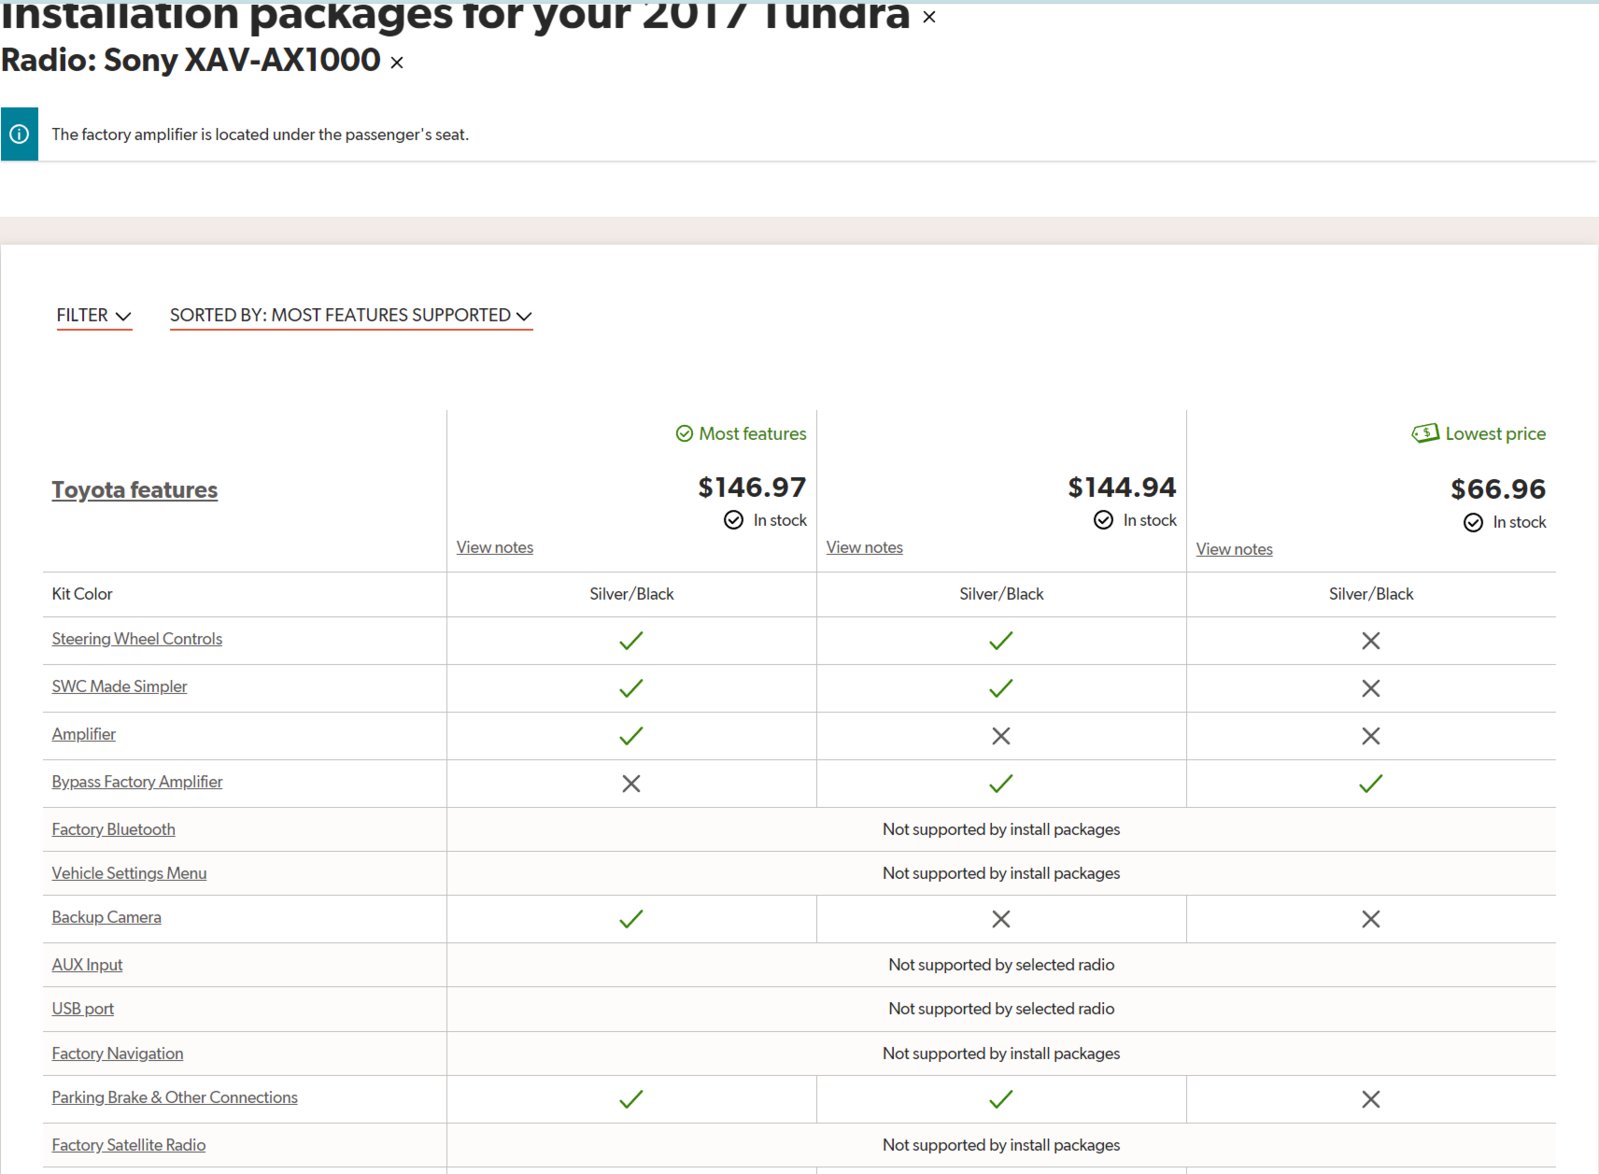Open USB port feature link
The height and width of the screenshot is (1174, 1599).
[83, 1009]
